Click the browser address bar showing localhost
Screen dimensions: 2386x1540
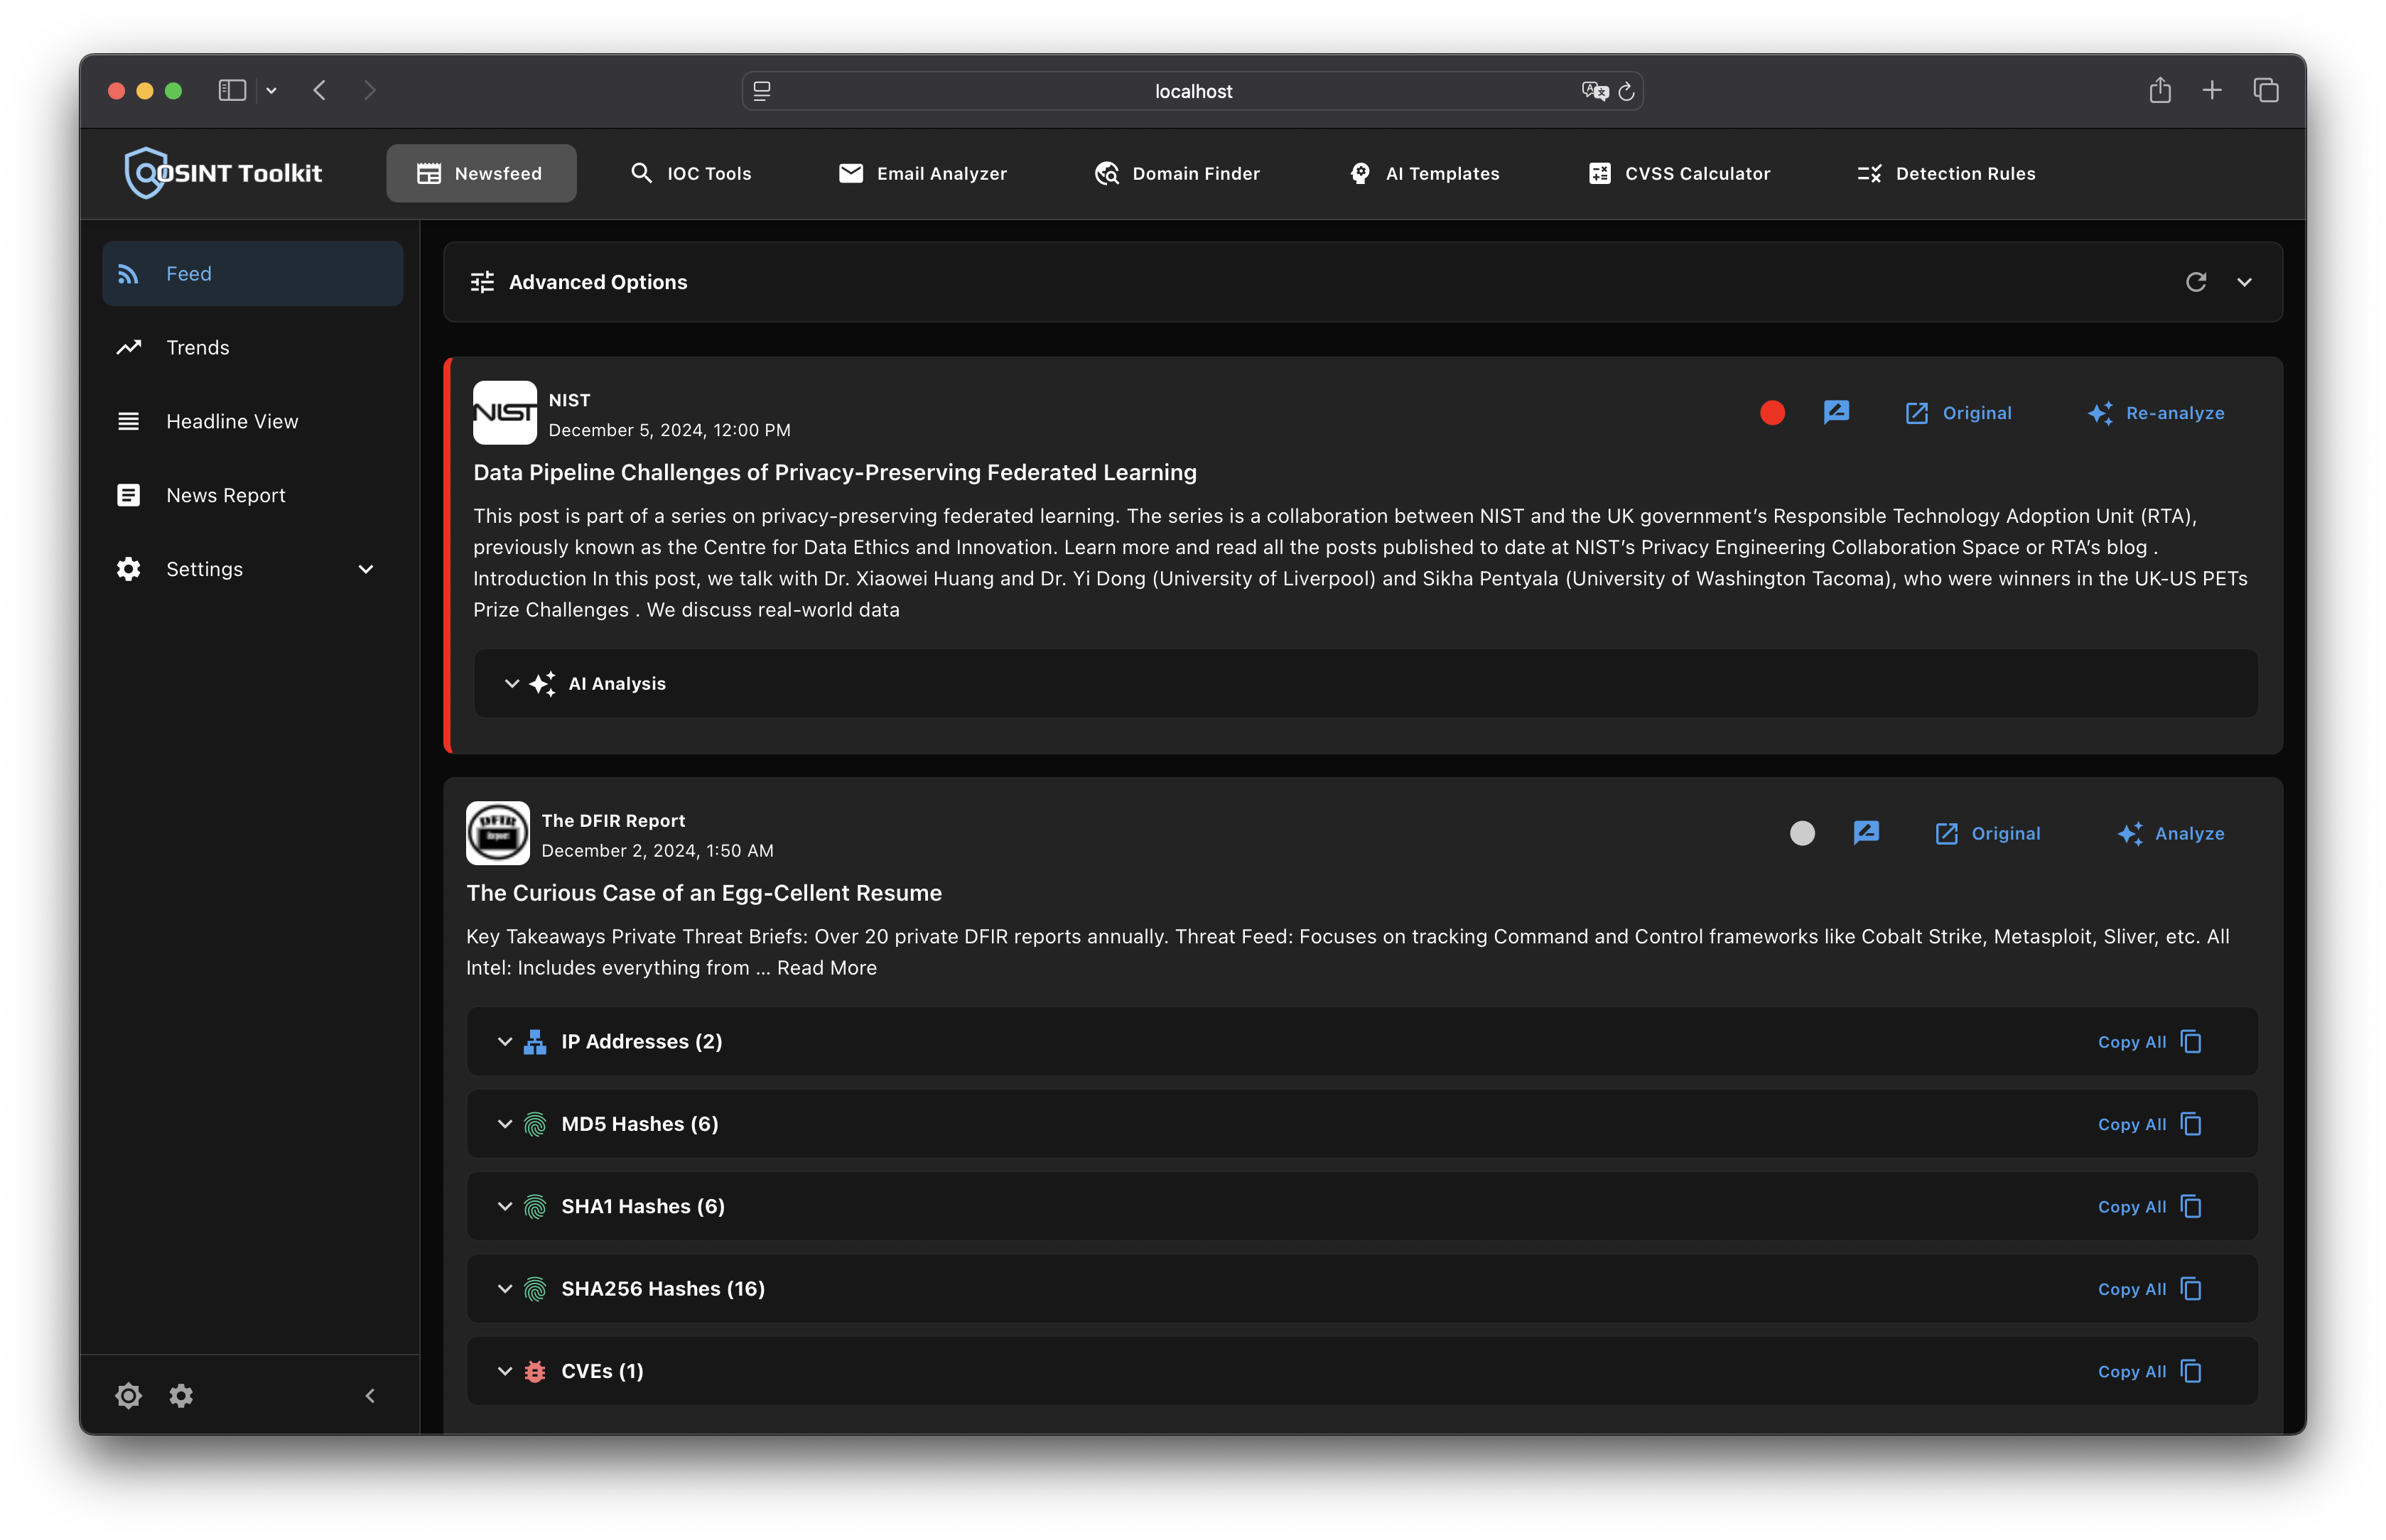[x=1192, y=91]
